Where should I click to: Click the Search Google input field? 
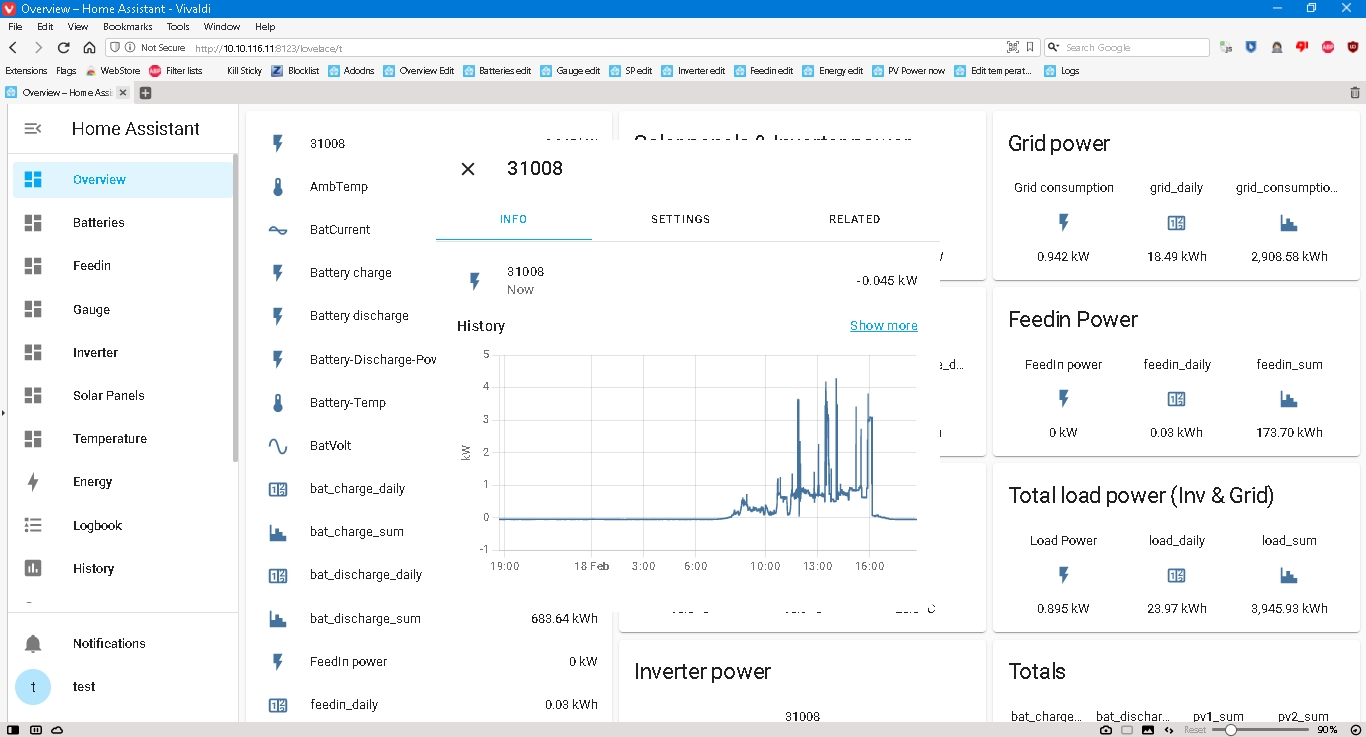1134,47
